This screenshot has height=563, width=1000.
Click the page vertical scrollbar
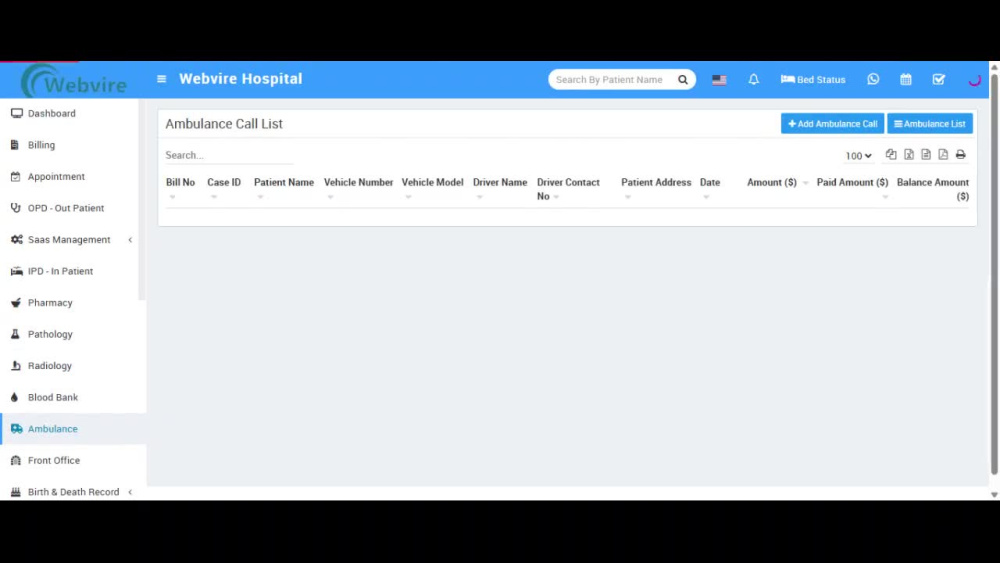[x=994, y=274]
